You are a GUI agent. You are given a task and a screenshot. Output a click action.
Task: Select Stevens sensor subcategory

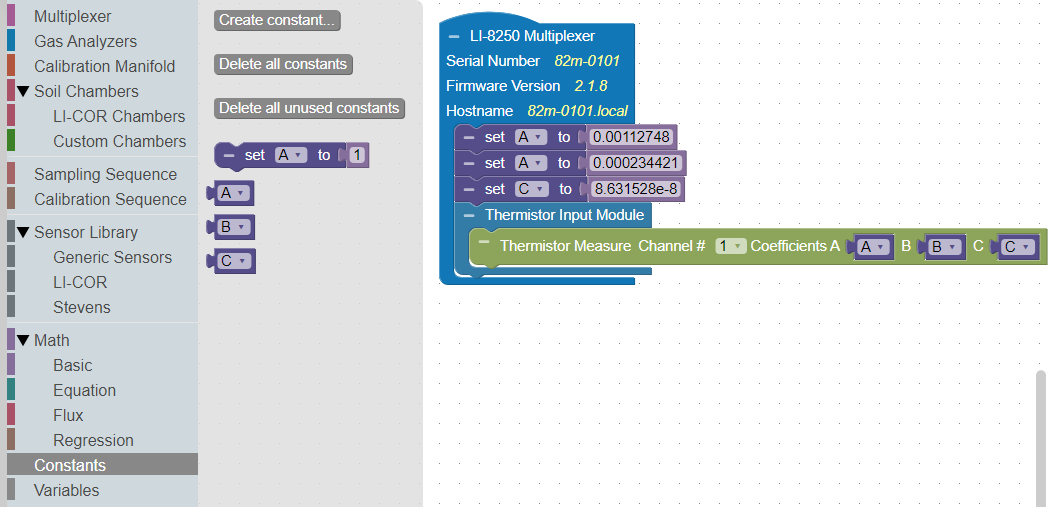(x=82, y=307)
